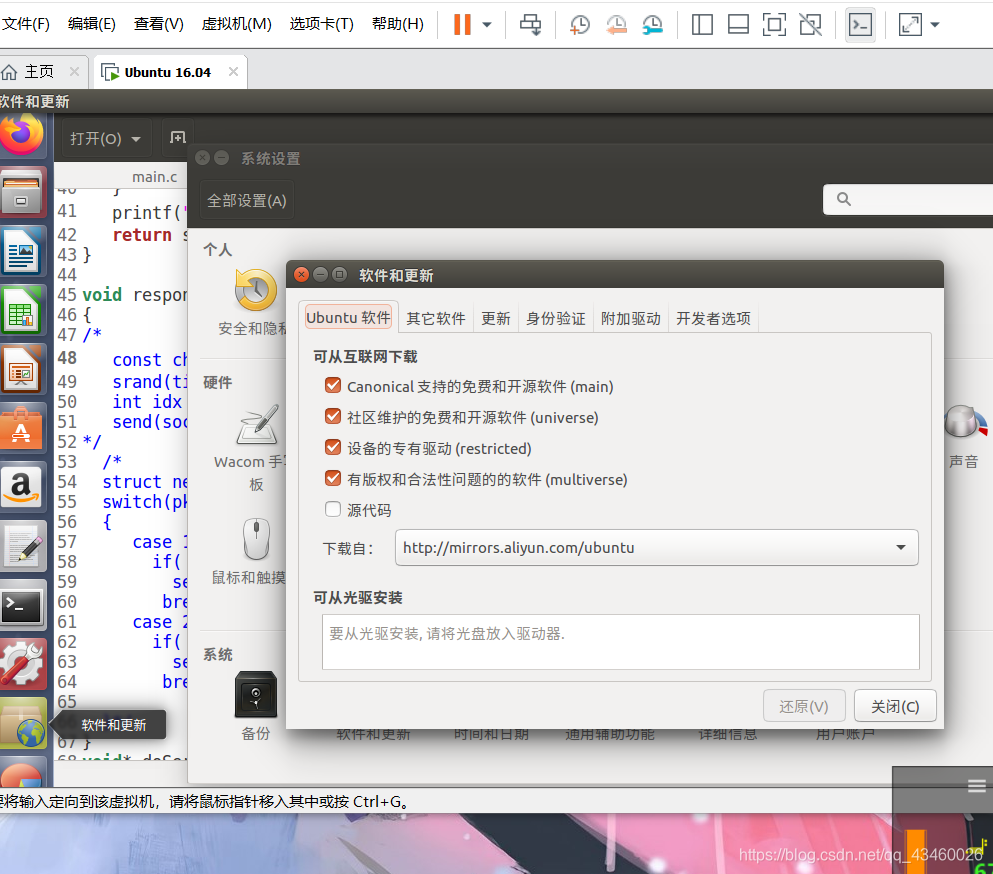Screen dimensions: 993x874
Task: Switch to Ubuntu 软件 tab
Action: pos(348,317)
